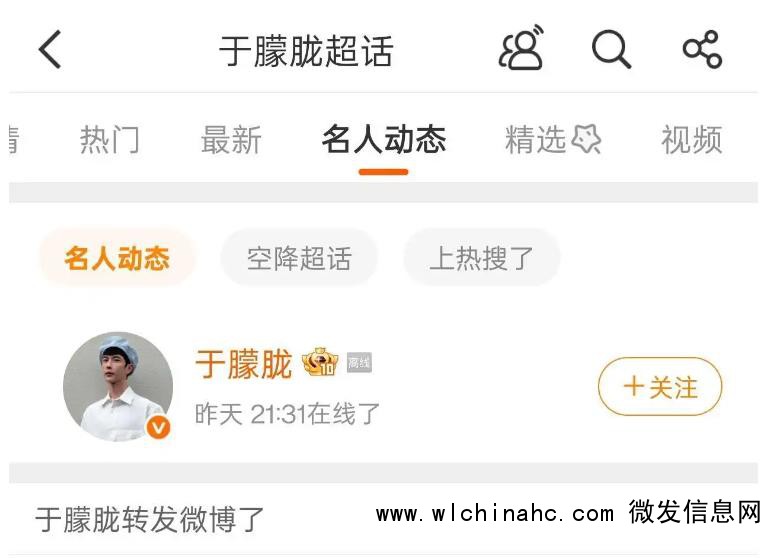Switch to the 最新 tab

(231, 140)
